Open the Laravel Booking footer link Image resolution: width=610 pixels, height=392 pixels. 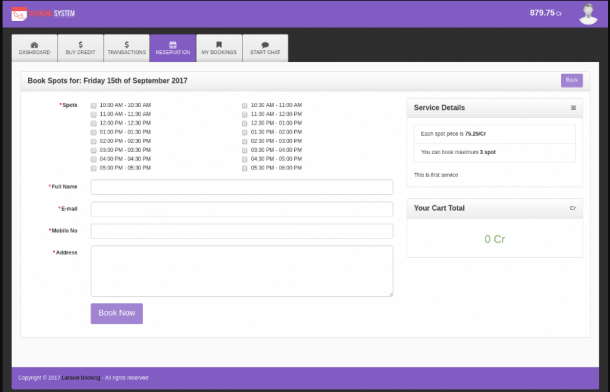click(x=81, y=378)
